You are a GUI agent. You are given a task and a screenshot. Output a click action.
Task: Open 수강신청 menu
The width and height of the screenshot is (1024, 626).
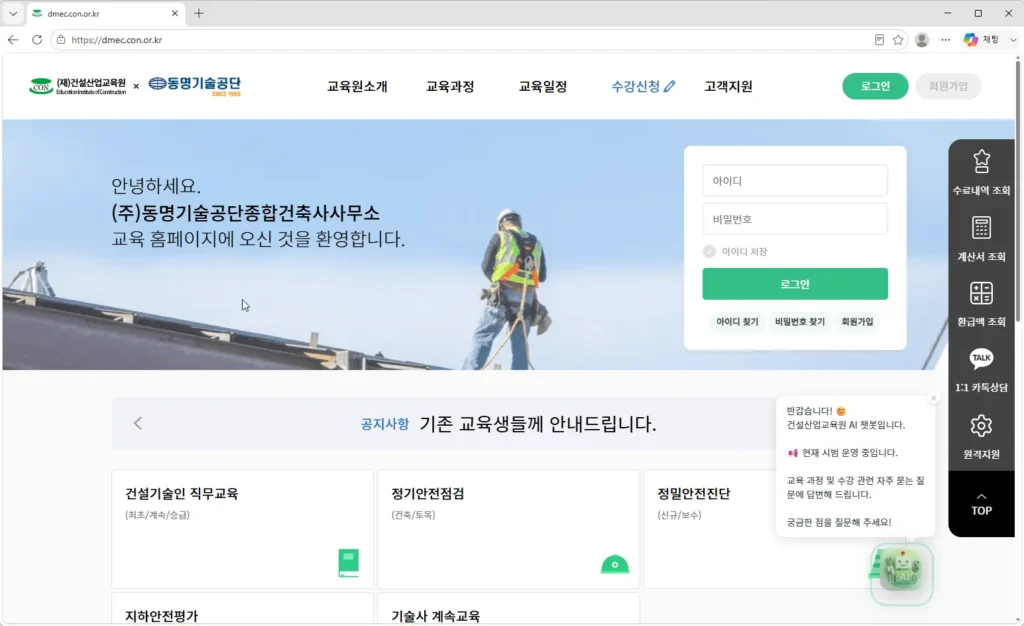coord(643,86)
